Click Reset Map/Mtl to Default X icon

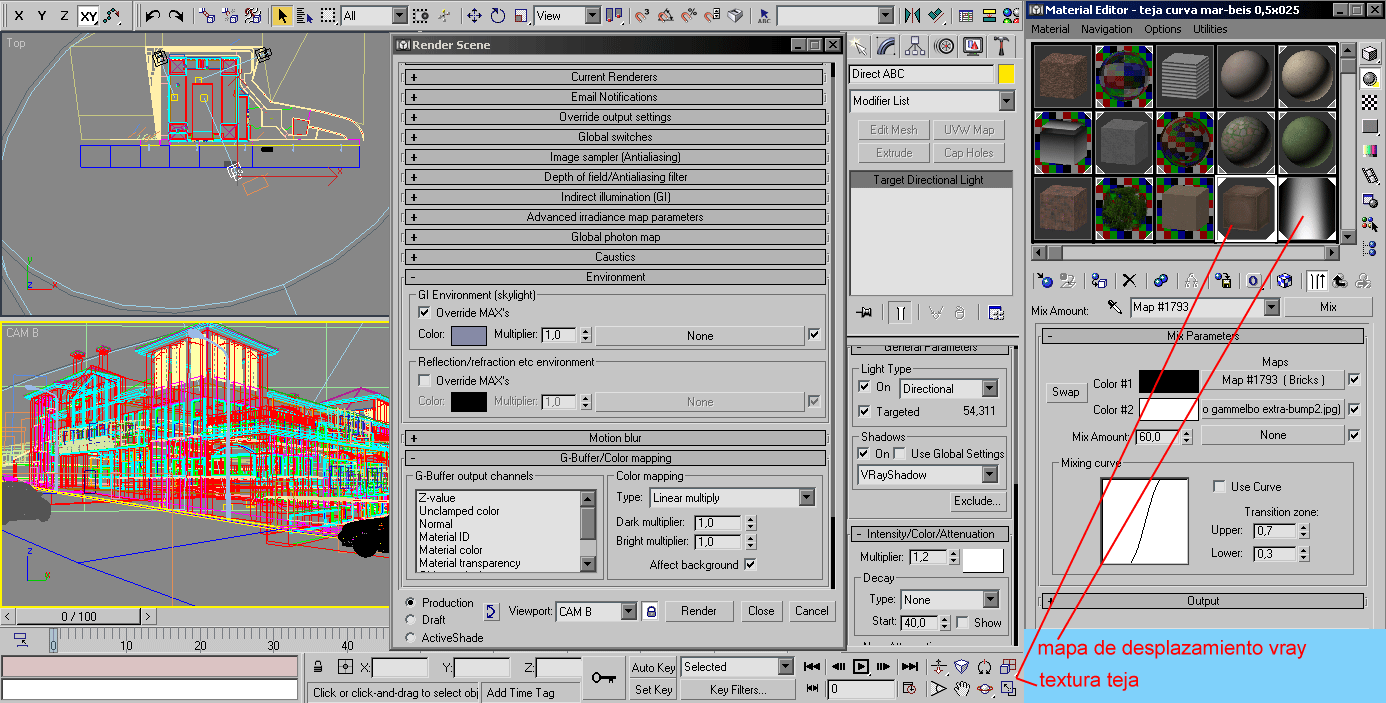coord(1129,281)
